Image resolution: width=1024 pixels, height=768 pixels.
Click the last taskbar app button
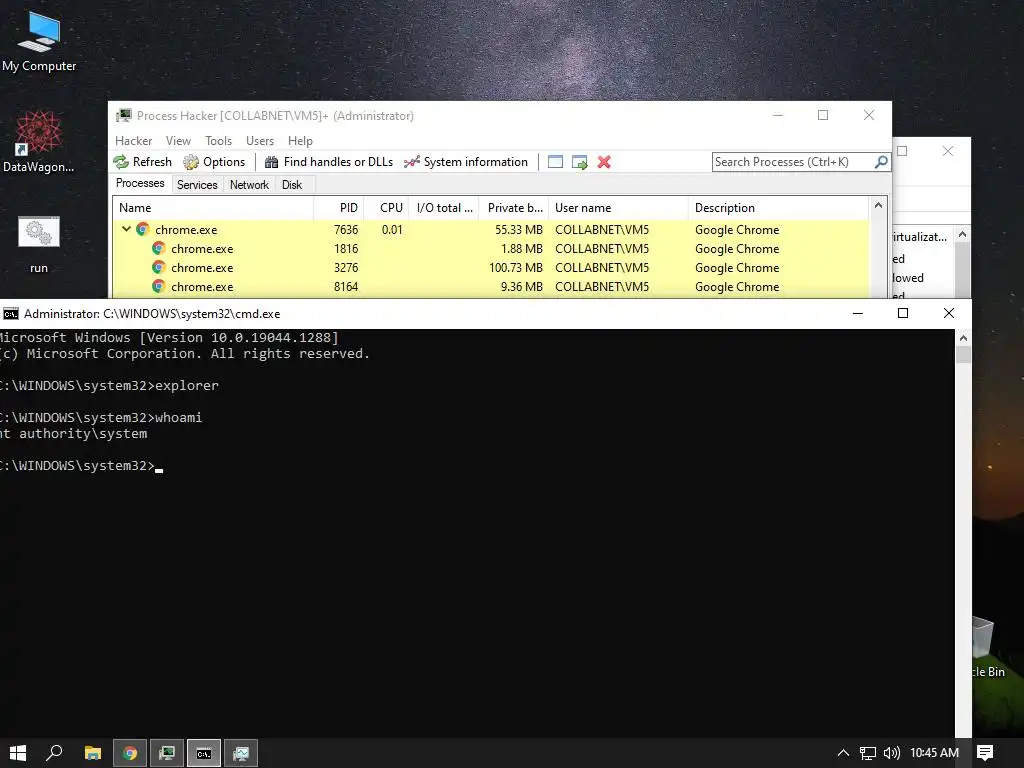(241, 753)
